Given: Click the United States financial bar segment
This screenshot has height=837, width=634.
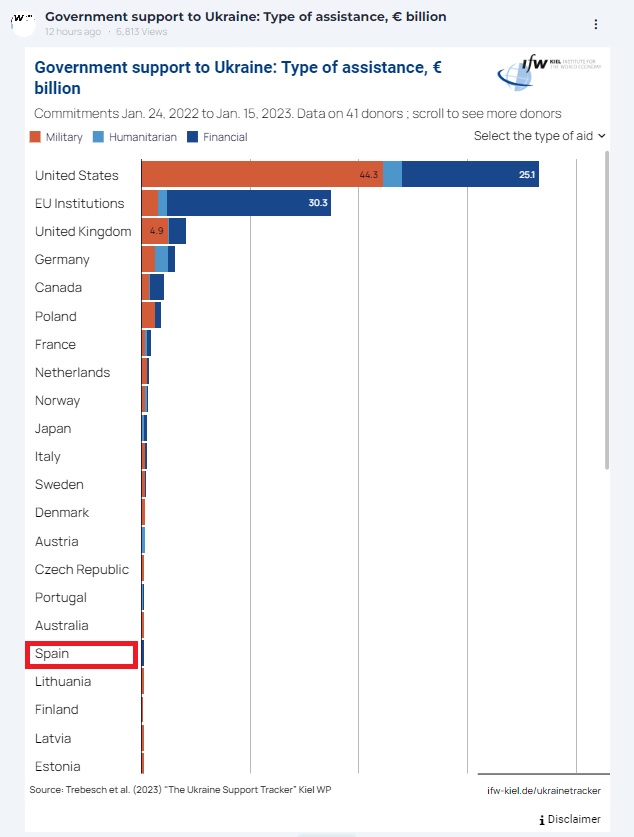Looking at the screenshot, I should [x=470, y=175].
